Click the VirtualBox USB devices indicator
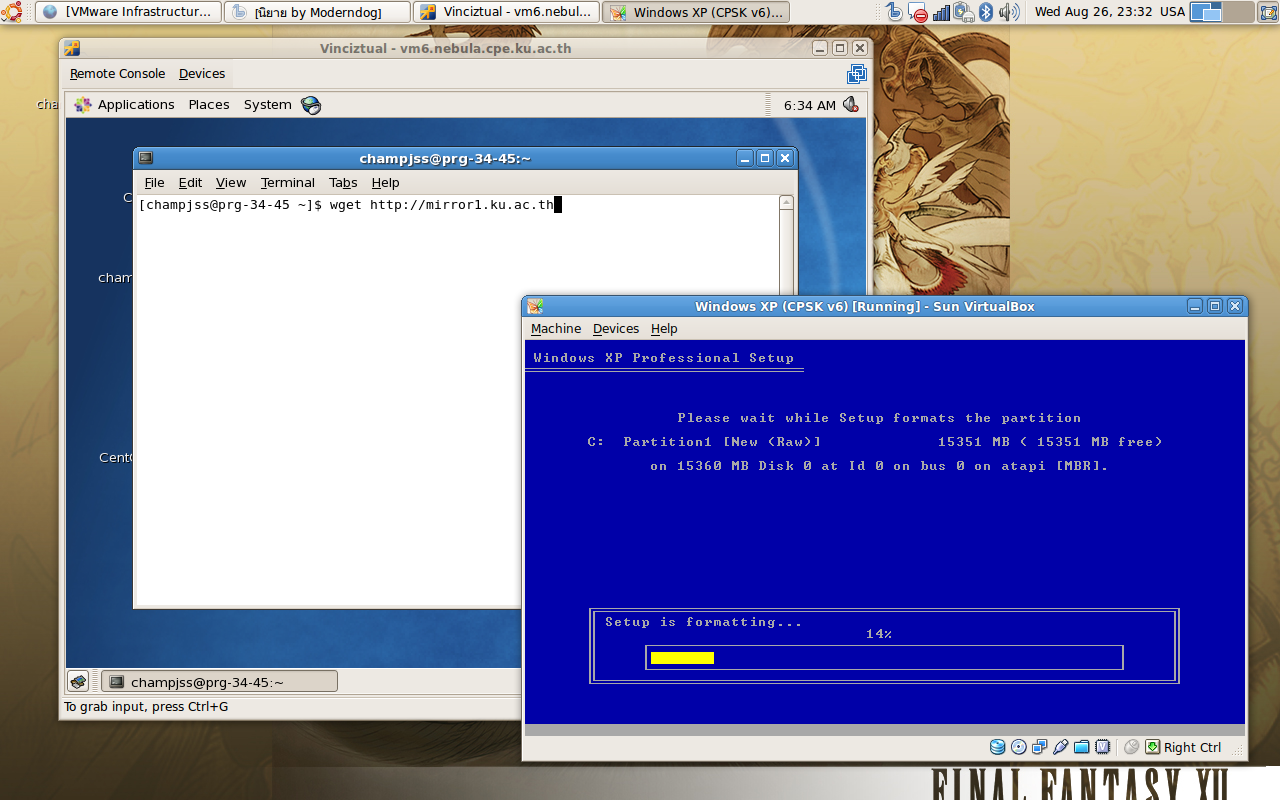The height and width of the screenshot is (800, 1280). coord(1061,747)
